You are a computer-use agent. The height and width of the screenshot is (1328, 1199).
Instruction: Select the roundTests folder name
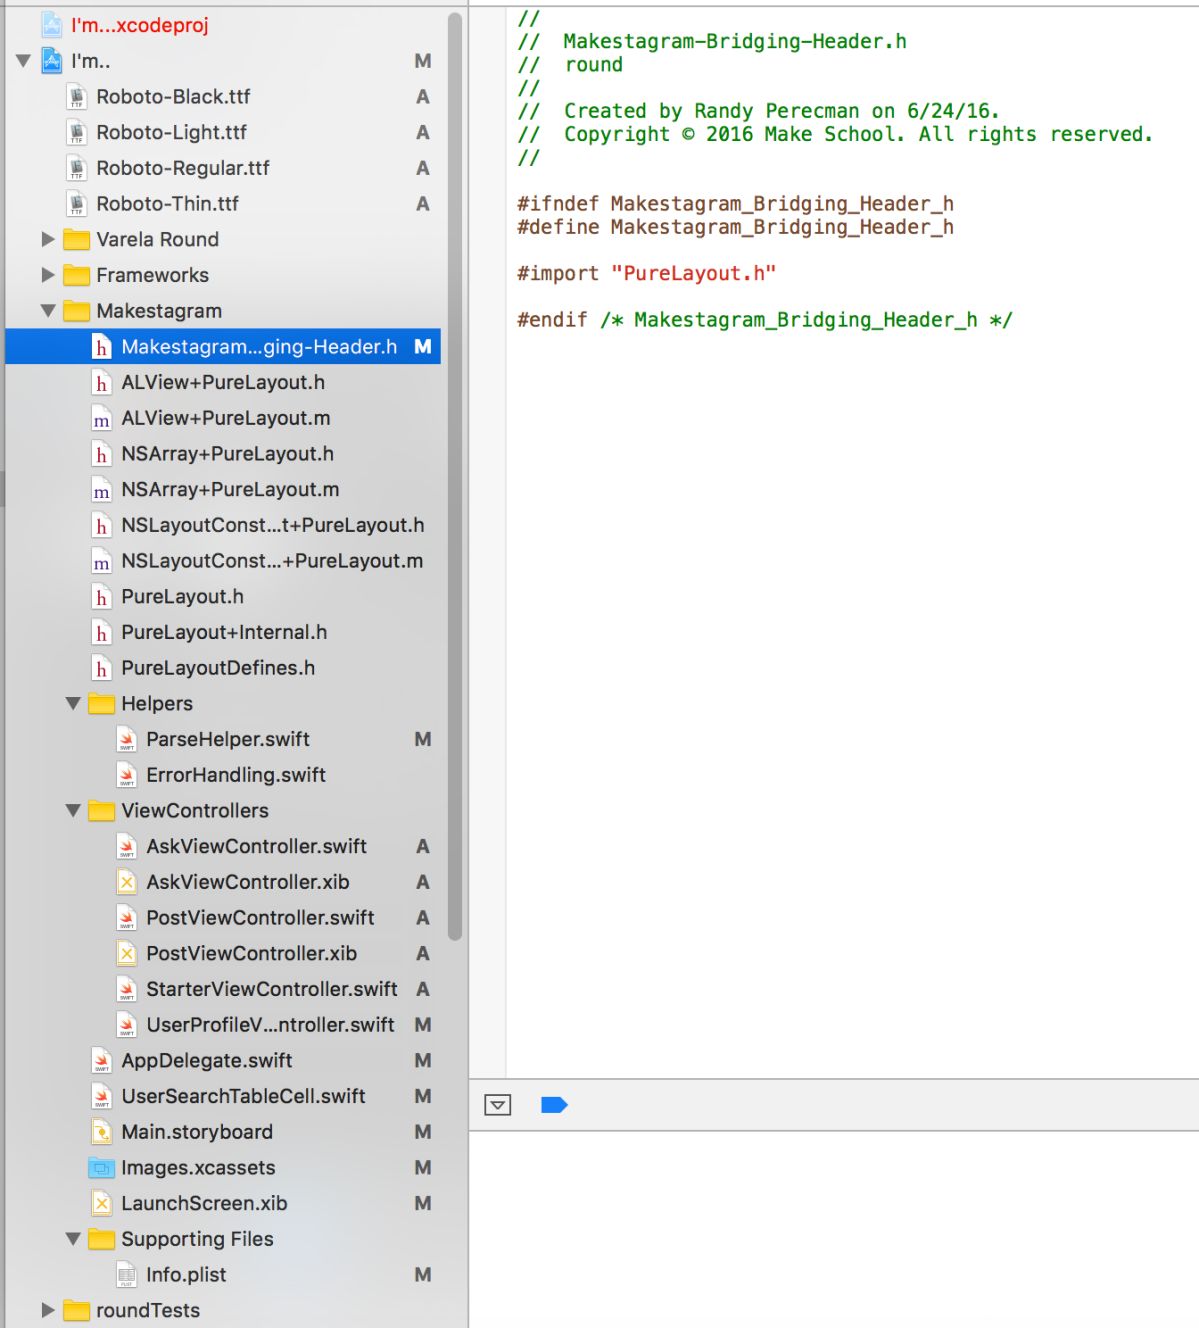pyautogui.click(x=148, y=1311)
